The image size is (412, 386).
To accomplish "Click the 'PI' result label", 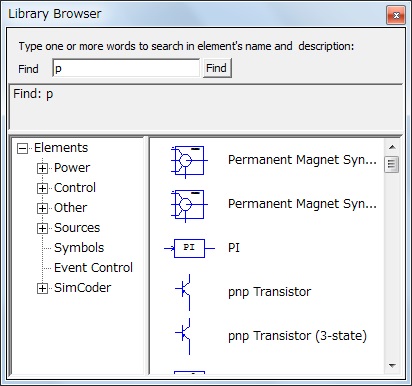I will pyautogui.click(x=234, y=248).
